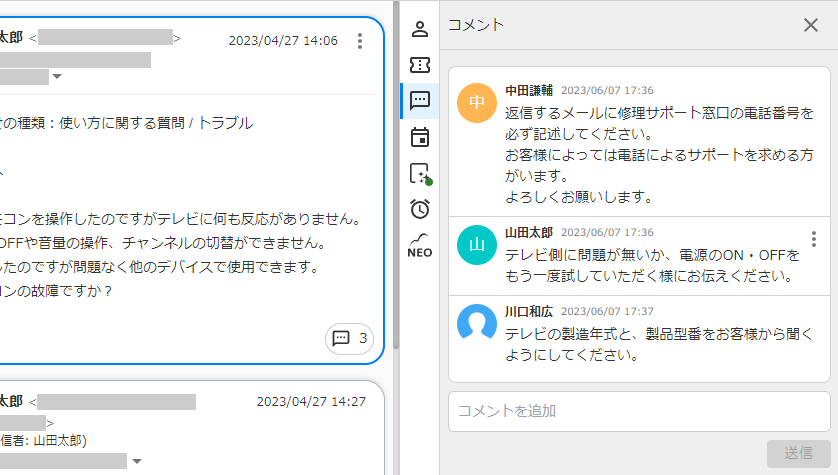Screen dimensions: 838x475
Task: Expand recipient details of 14:06 message
Action: [x=57, y=76]
